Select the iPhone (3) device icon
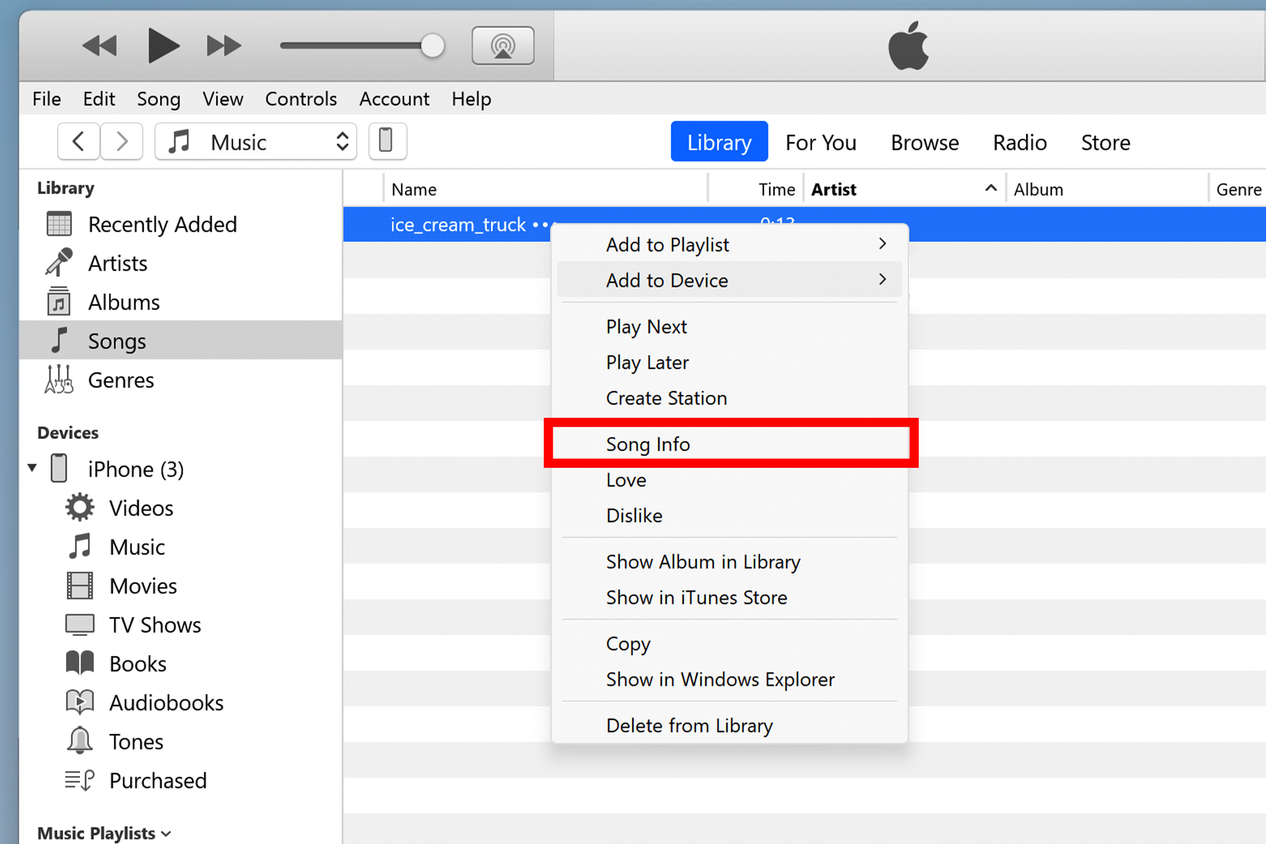1266x844 pixels. 59,468
